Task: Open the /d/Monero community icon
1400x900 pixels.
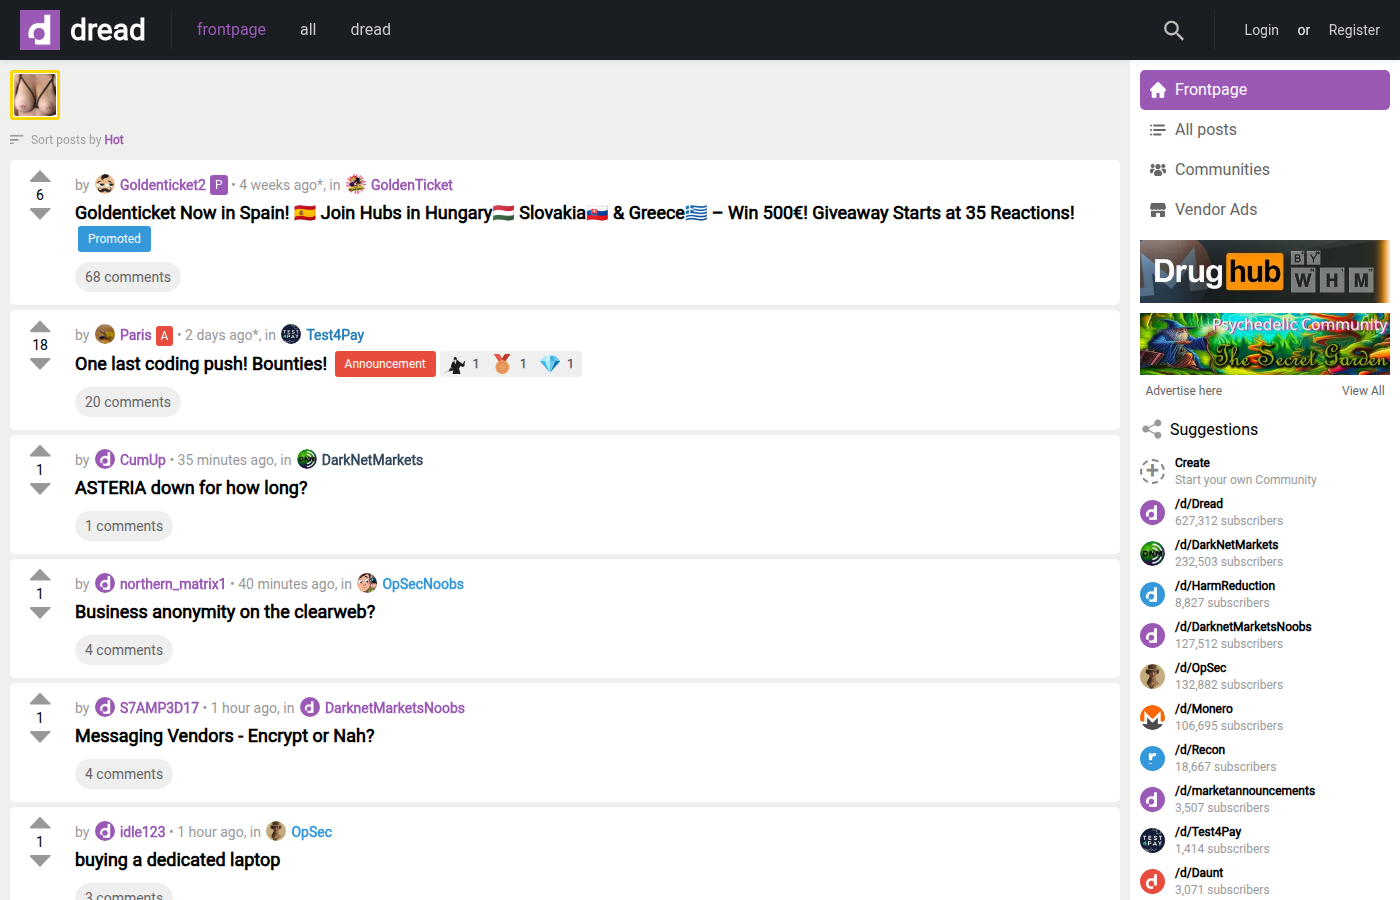Action: coord(1153,717)
